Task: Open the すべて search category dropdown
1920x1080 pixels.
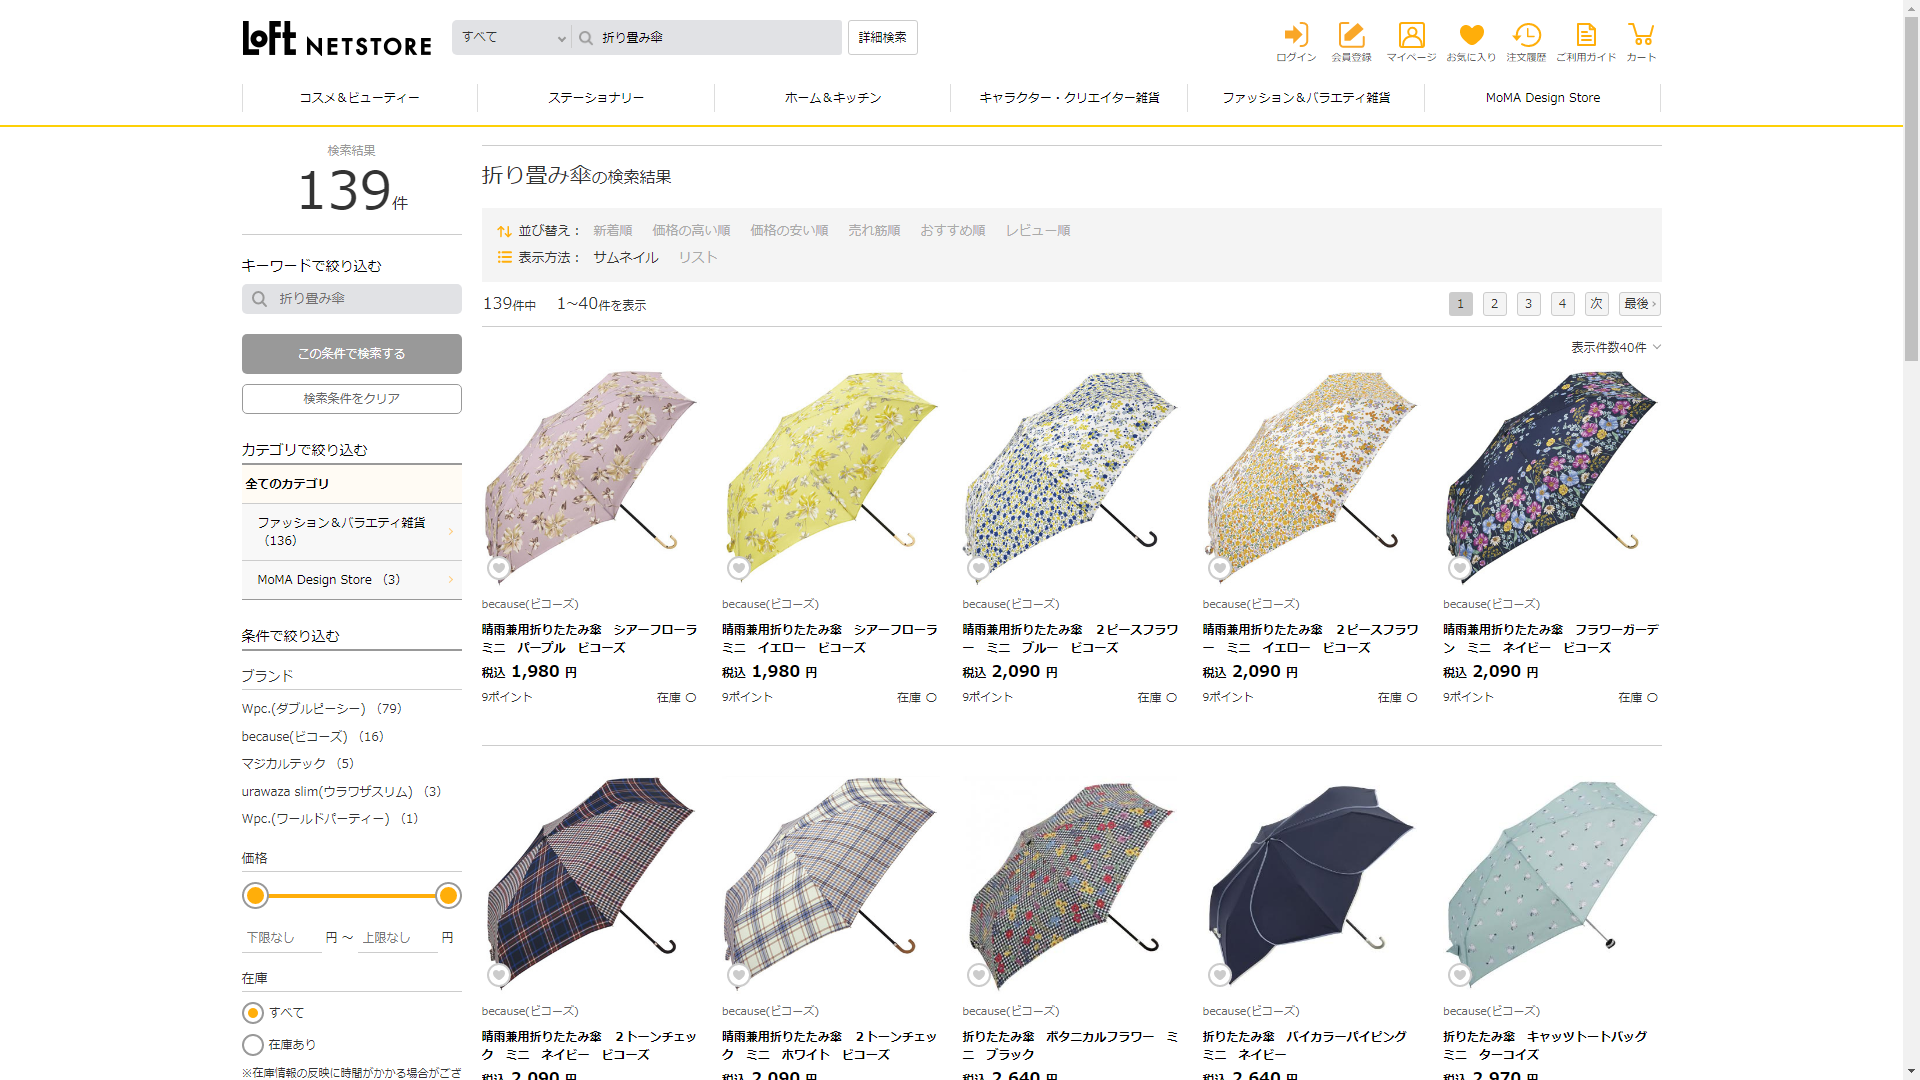Action: point(512,38)
